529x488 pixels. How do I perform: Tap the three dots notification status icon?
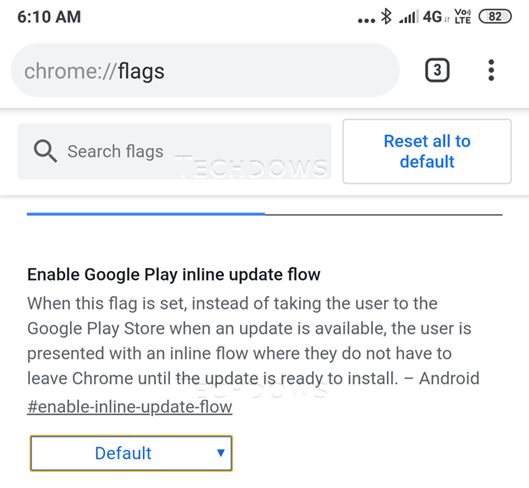[366, 21]
